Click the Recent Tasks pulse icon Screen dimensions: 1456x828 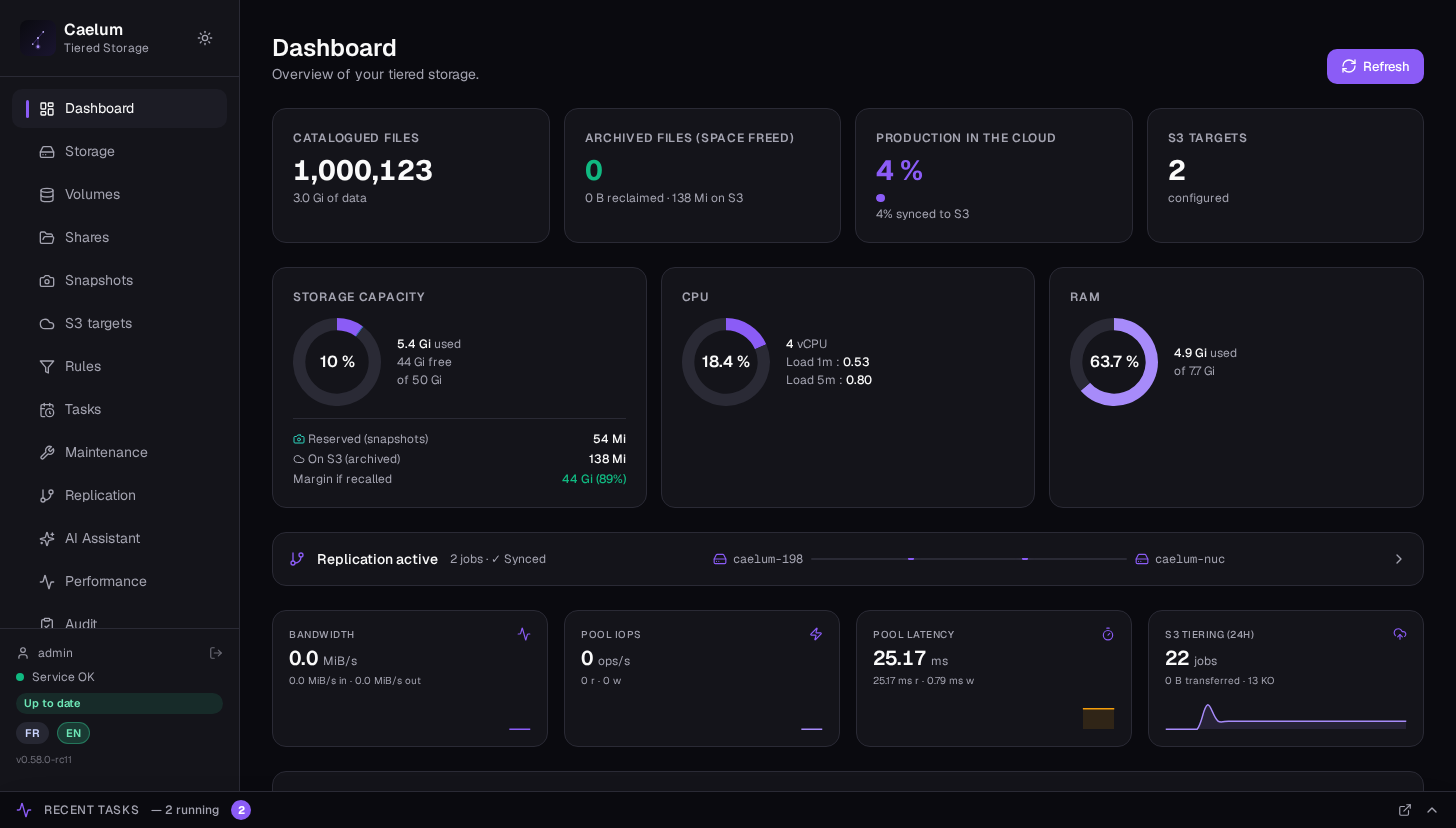coord(24,810)
